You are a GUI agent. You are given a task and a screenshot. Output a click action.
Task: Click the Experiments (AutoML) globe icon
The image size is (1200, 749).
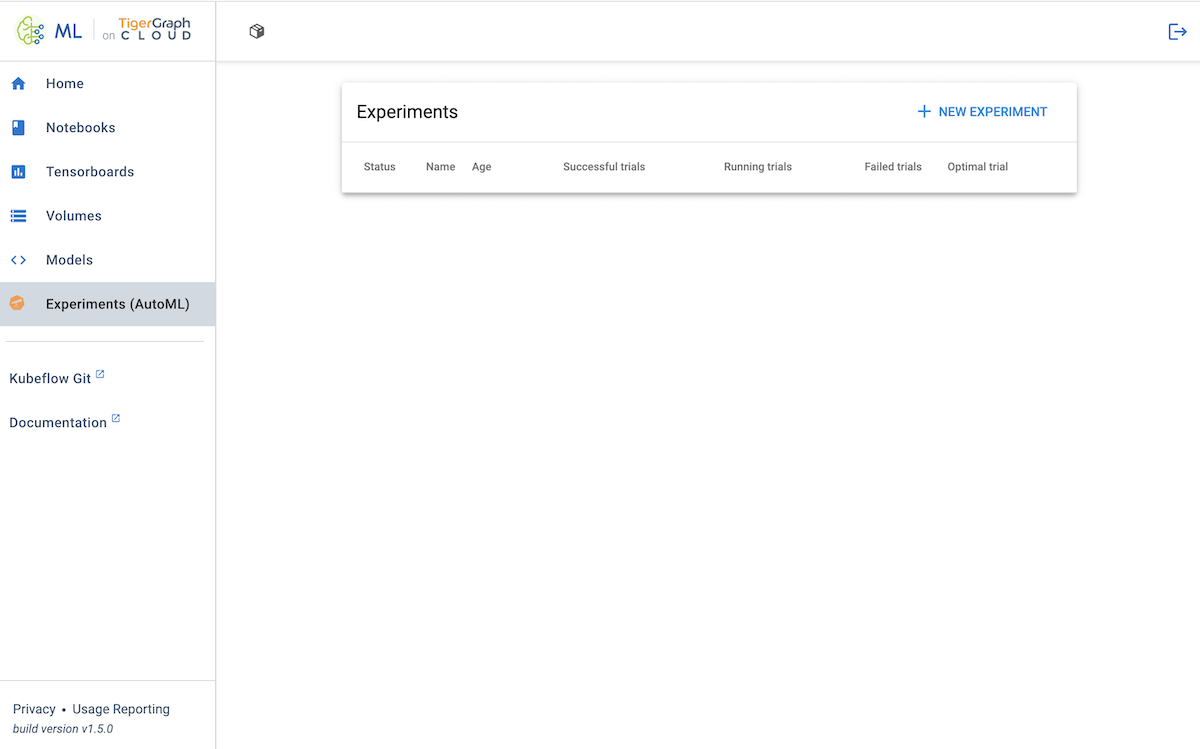(x=18, y=303)
